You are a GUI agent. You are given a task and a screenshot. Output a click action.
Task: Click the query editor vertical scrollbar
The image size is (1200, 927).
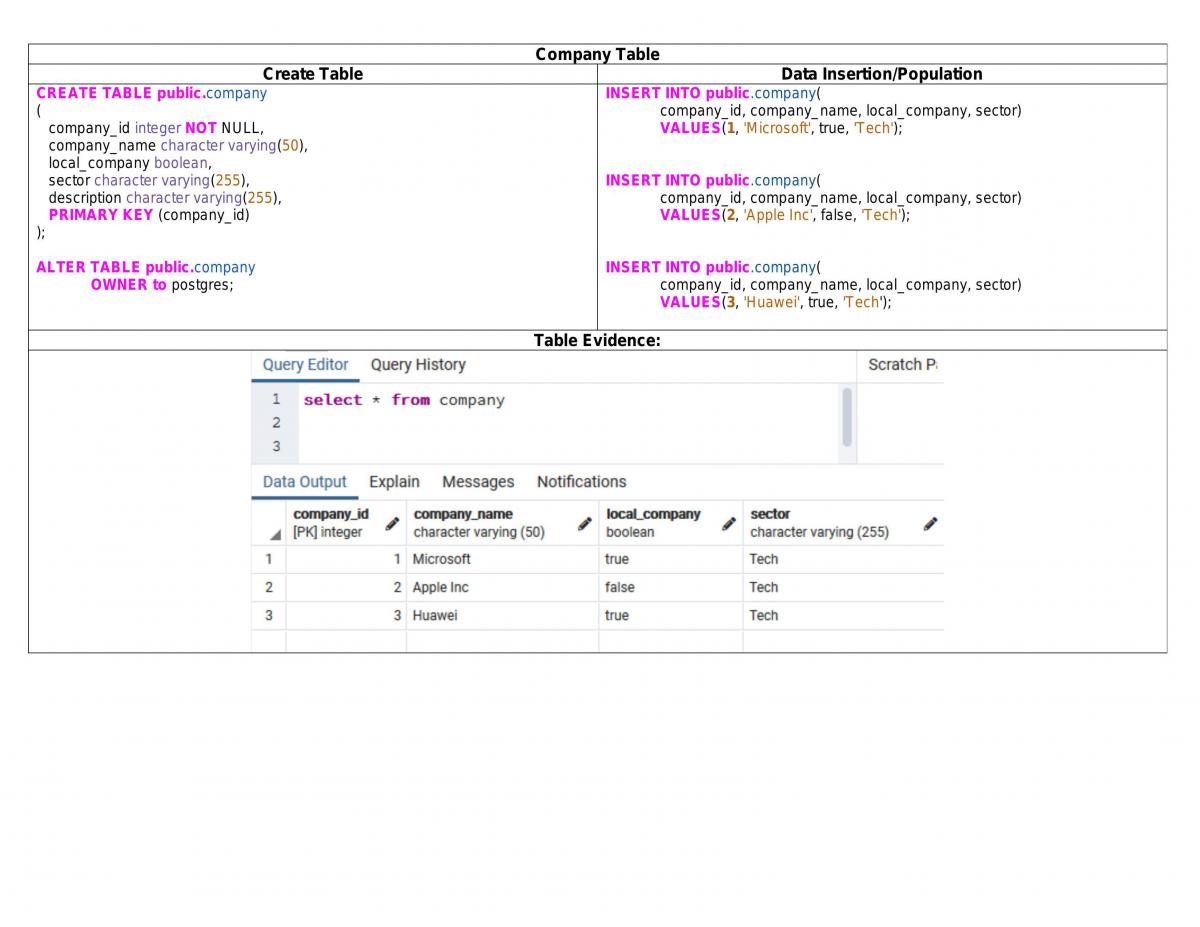[x=847, y=417]
